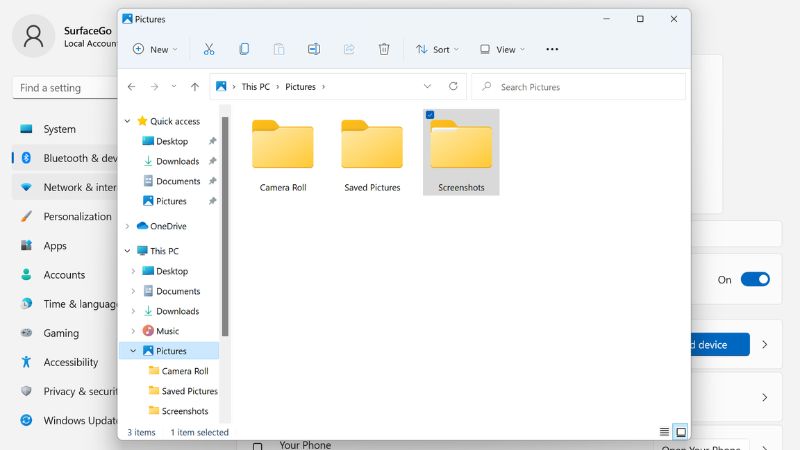Switch to details list view icon
Image resolution: width=800 pixels, height=450 pixels.
664,432
